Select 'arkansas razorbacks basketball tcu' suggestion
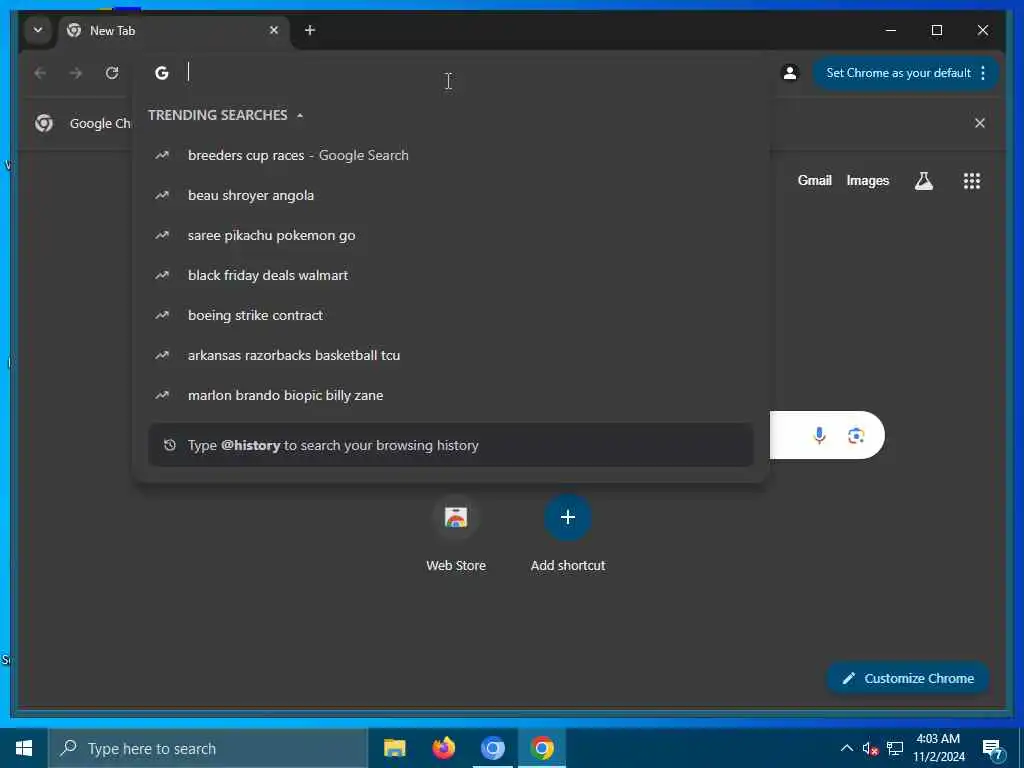Screen dimensions: 1024x768 click(451, 355)
